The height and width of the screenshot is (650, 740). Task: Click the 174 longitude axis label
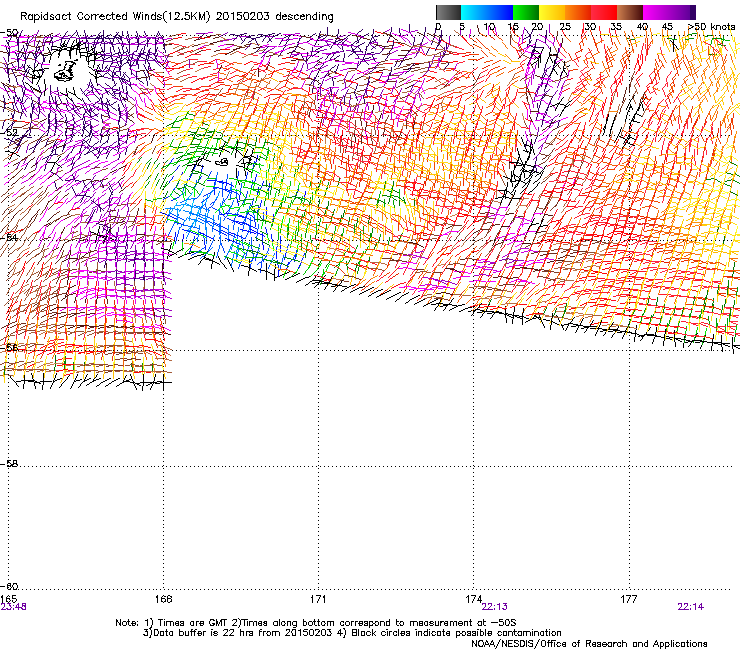pos(473,599)
